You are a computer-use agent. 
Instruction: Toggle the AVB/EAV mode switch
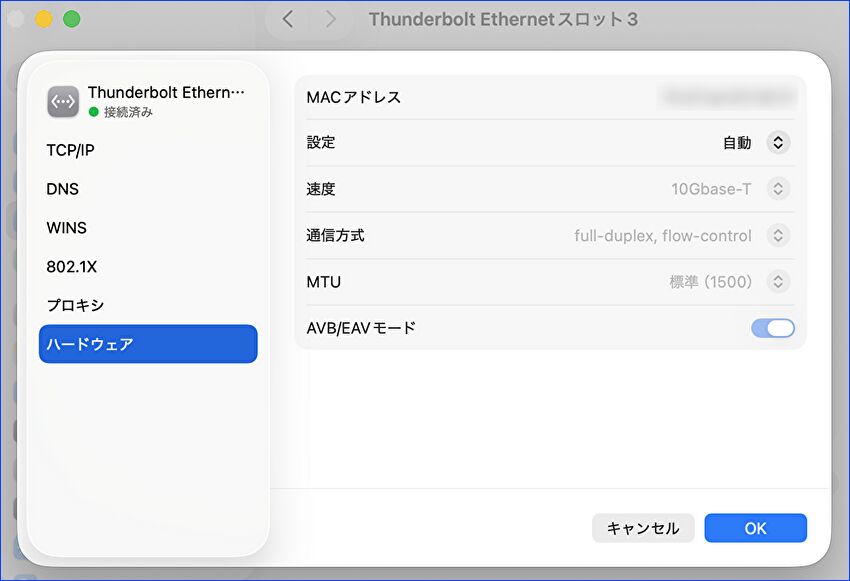(772, 328)
